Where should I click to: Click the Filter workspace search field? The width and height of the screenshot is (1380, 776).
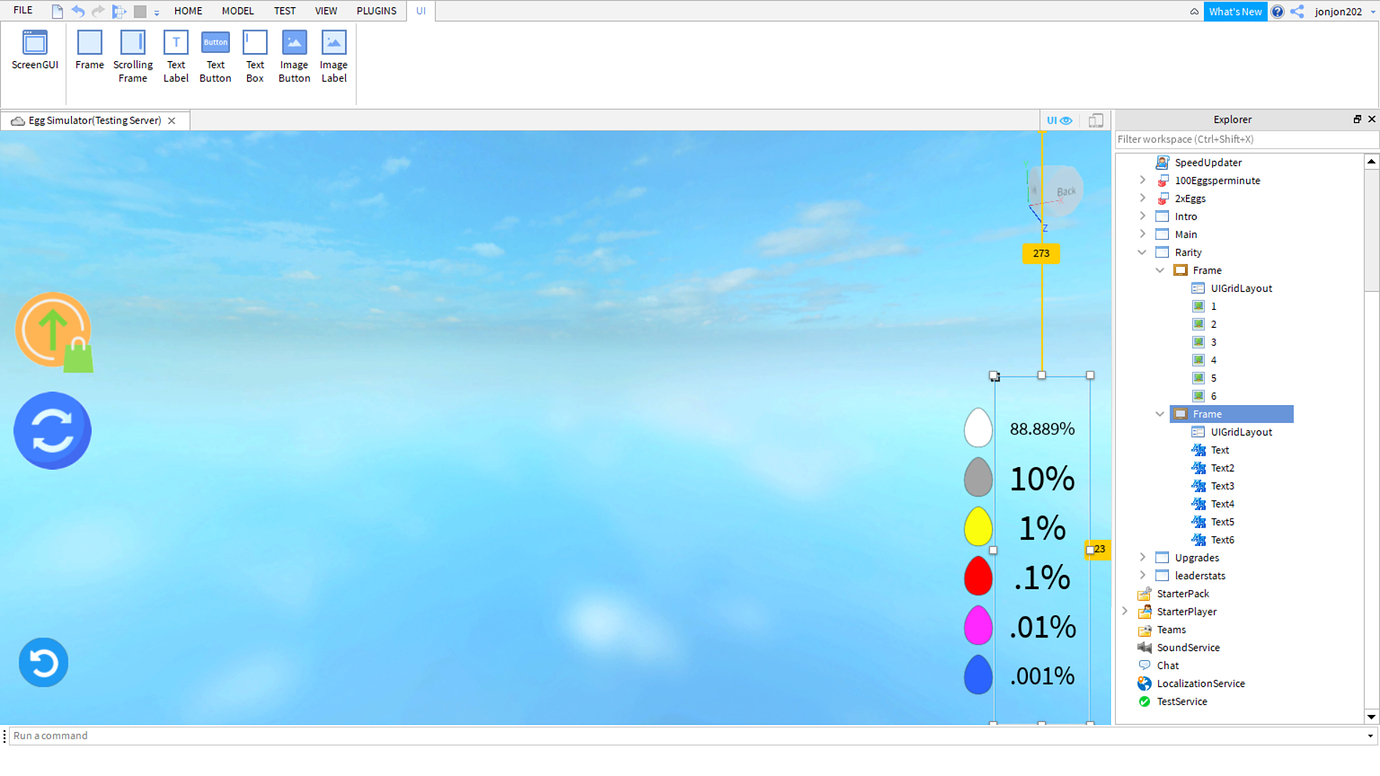pyautogui.click(x=1246, y=139)
